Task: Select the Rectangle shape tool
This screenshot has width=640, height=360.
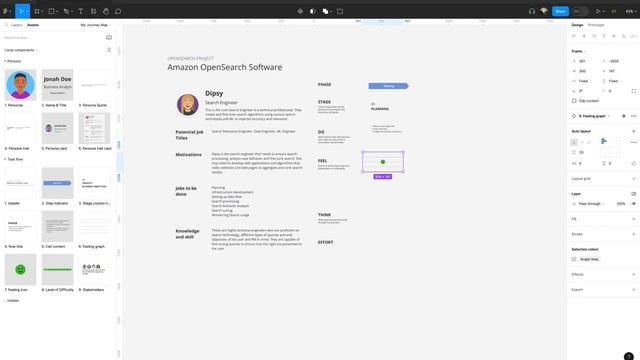Action: coord(52,11)
